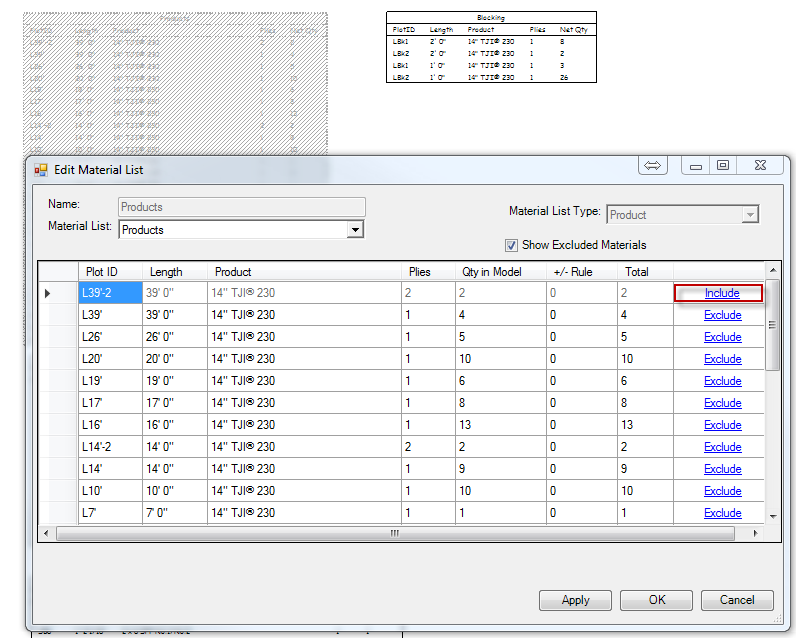Click the scroll down arrow of table
Screen dimensions: 796x638
coord(773,517)
